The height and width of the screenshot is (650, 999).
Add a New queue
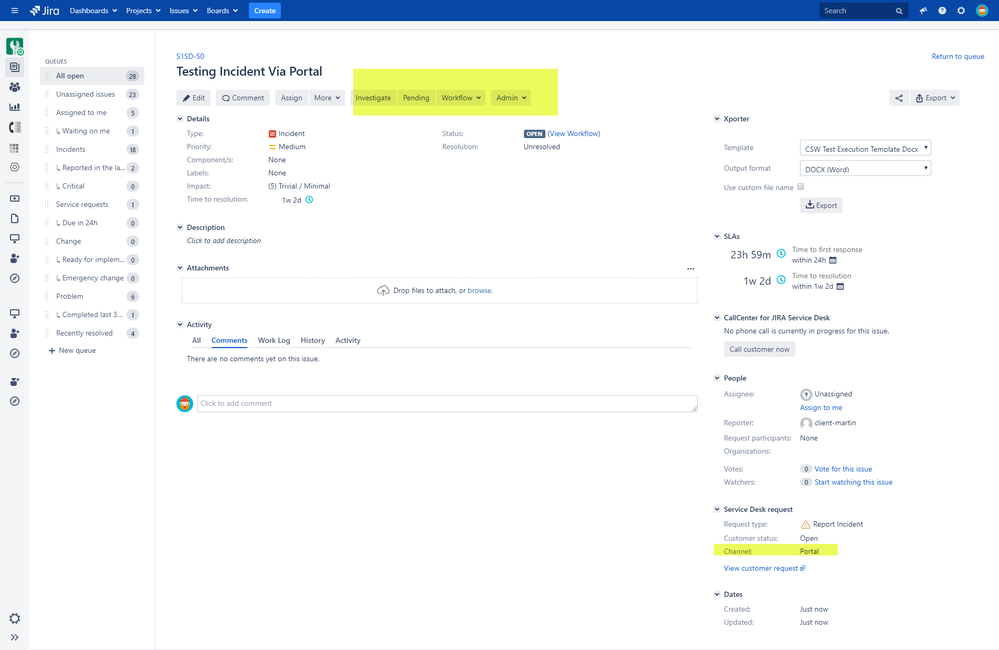(73, 350)
